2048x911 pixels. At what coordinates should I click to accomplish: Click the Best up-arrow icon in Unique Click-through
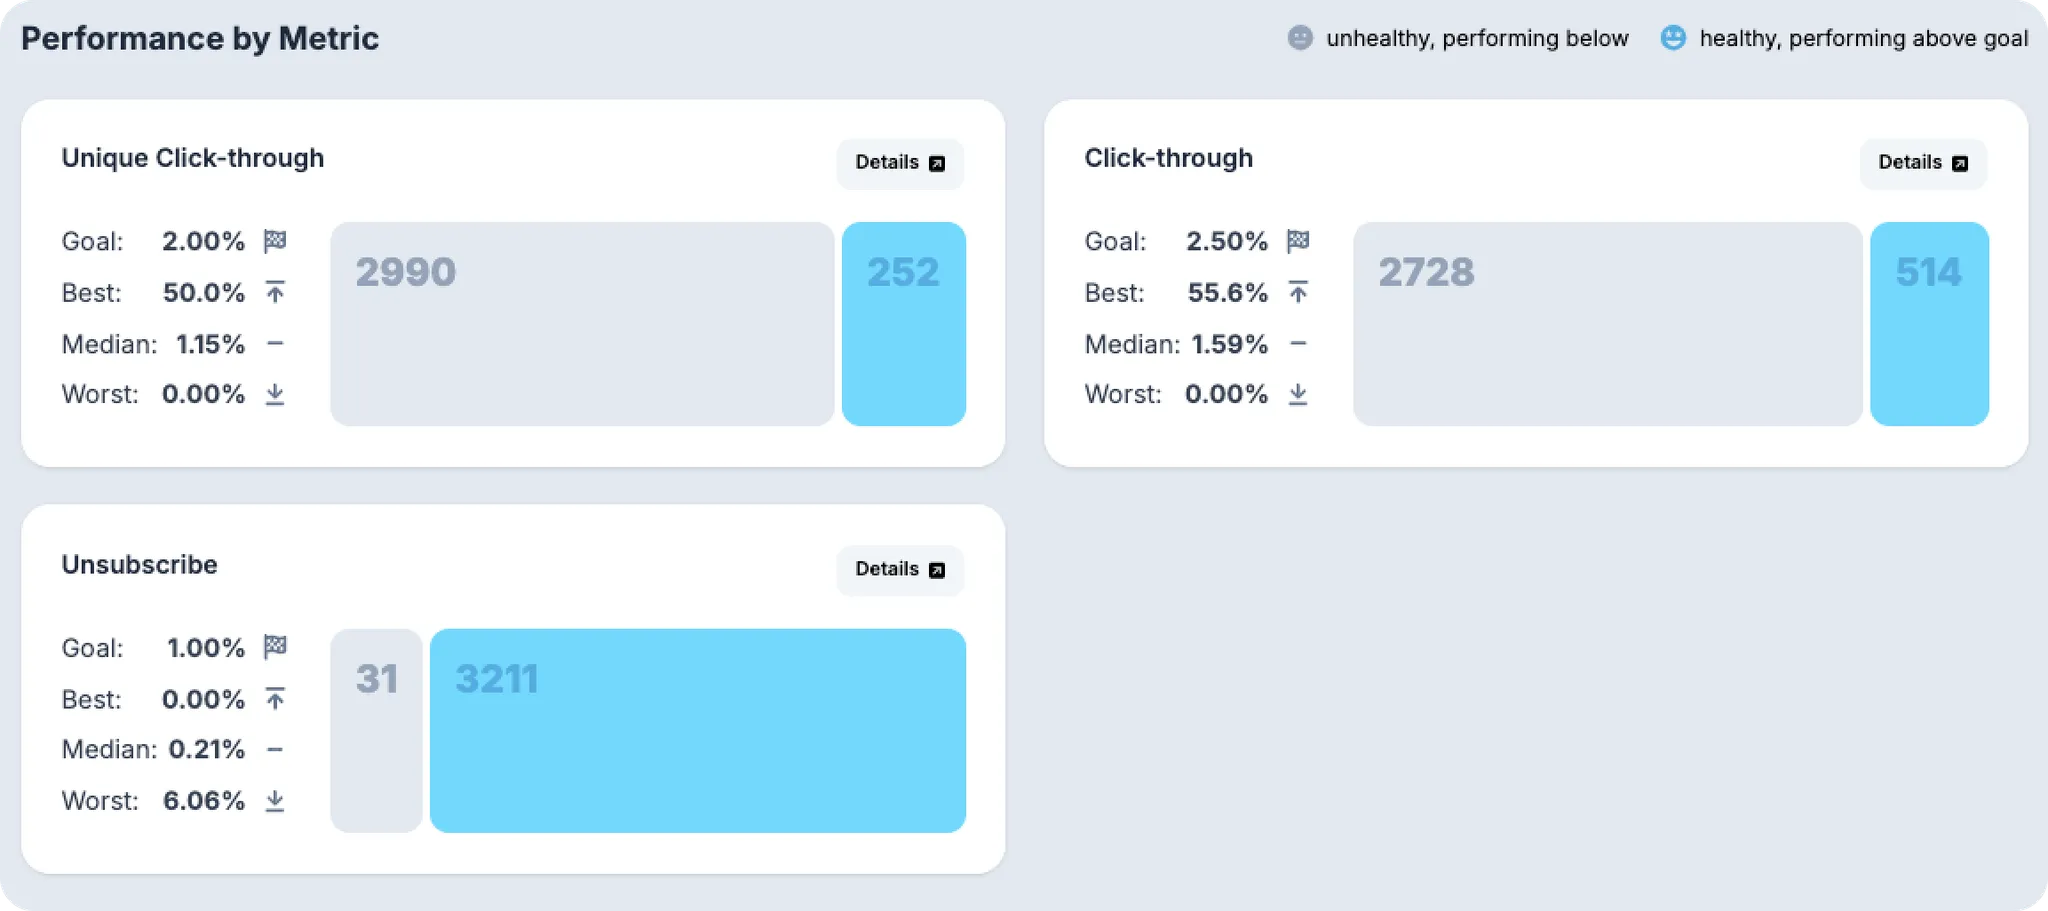point(275,292)
